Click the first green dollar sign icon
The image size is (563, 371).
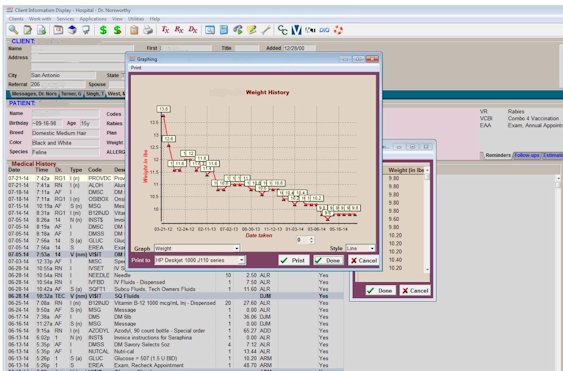point(103,30)
